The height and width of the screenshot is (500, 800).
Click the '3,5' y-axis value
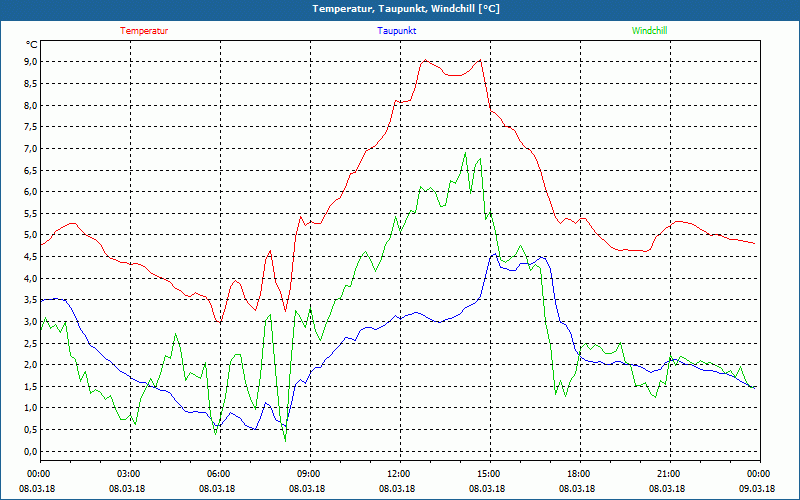point(31,300)
